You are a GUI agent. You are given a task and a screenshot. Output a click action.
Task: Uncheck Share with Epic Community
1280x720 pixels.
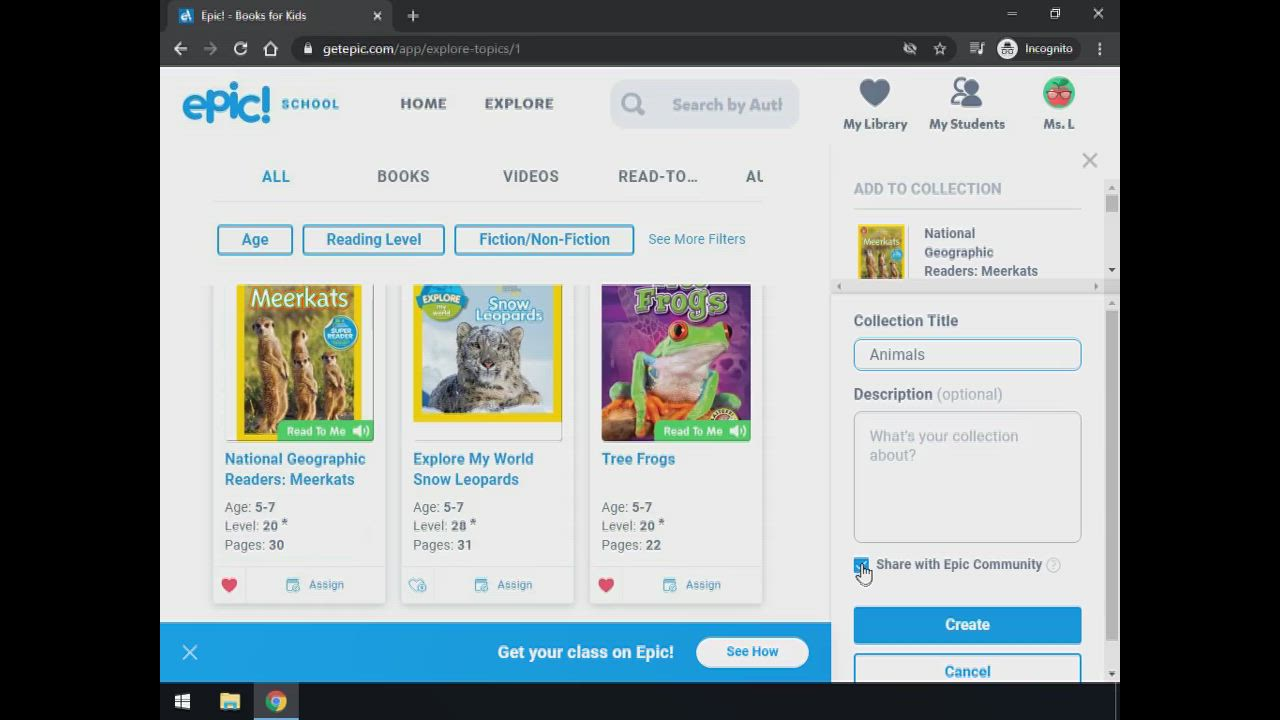pyautogui.click(x=861, y=565)
